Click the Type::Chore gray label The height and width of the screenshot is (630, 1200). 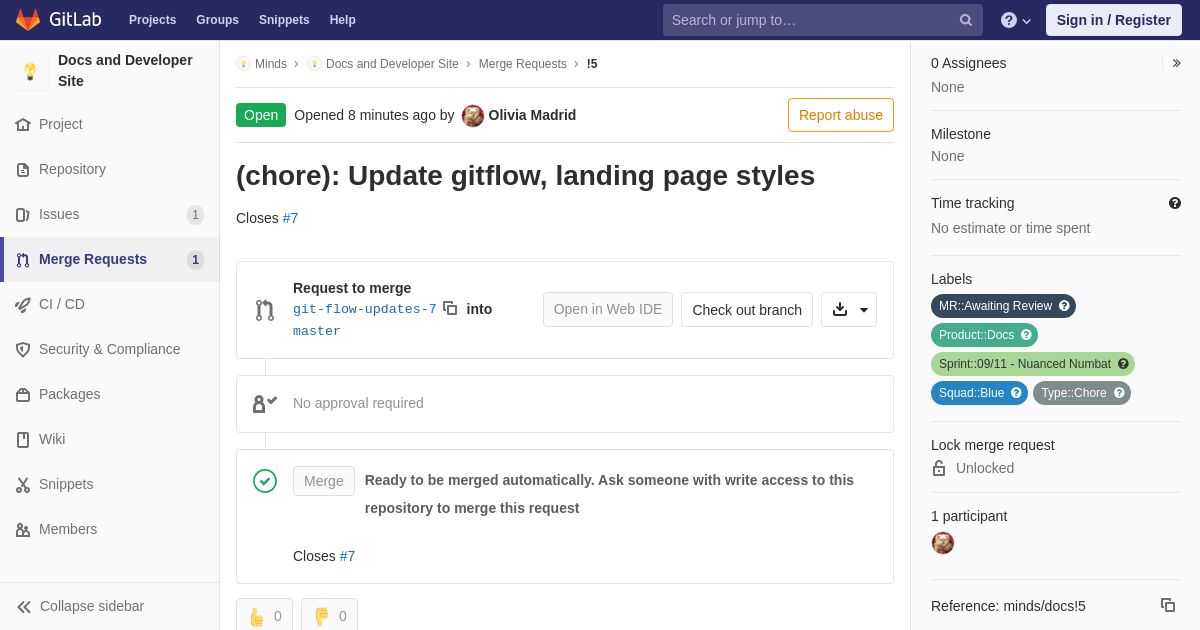pos(1082,393)
